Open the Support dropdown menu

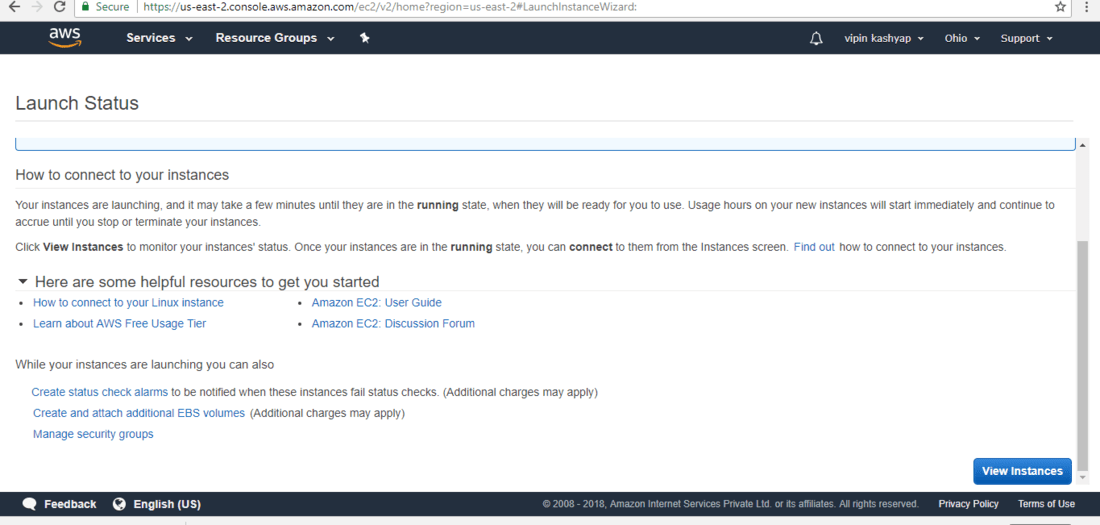click(x=1026, y=39)
